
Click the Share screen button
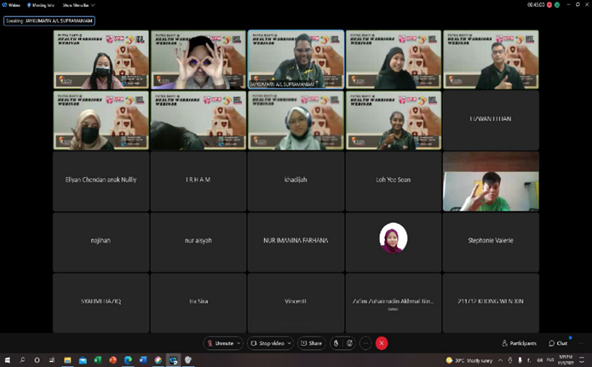[311, 343]
